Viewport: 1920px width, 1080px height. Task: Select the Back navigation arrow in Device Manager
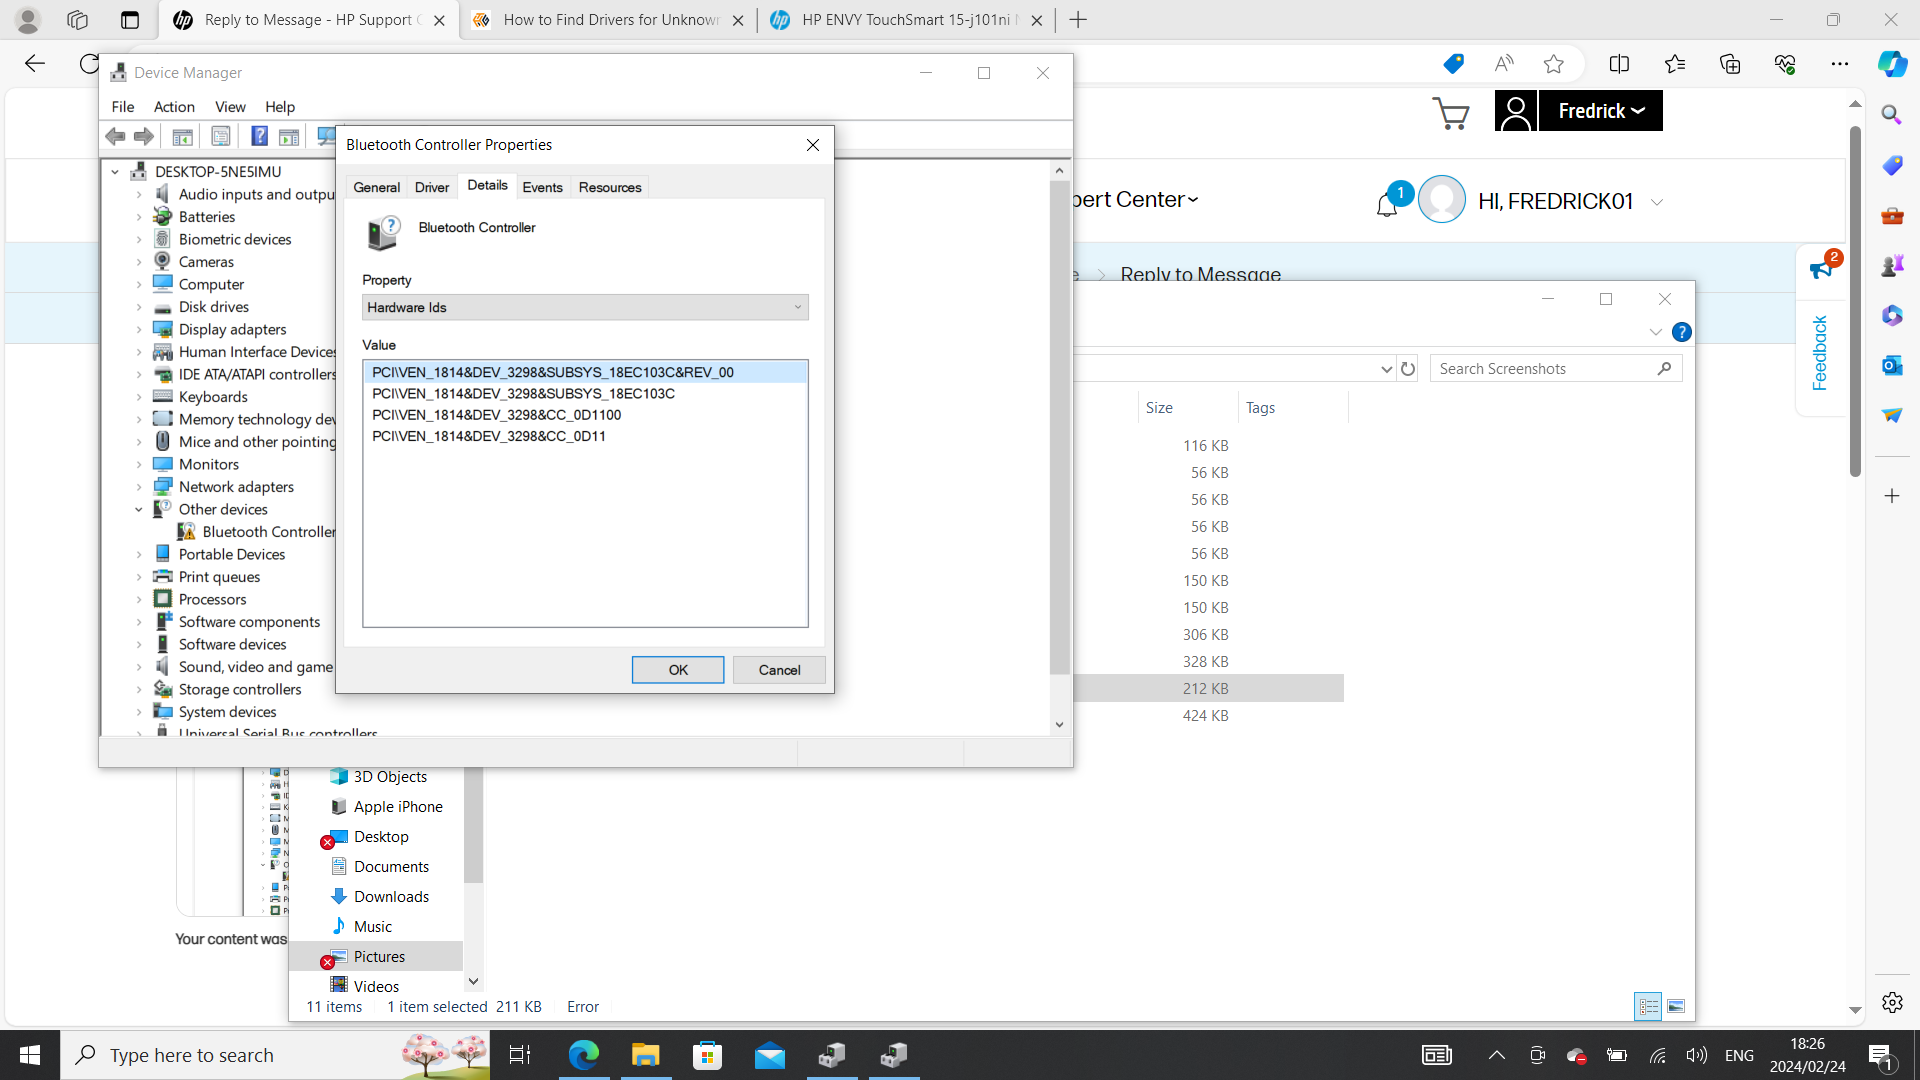tap(115, 136)
